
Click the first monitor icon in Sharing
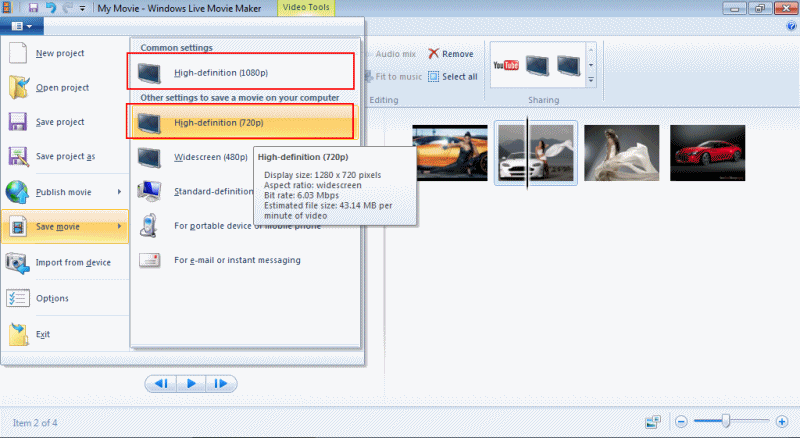click(x=537, y=65)
